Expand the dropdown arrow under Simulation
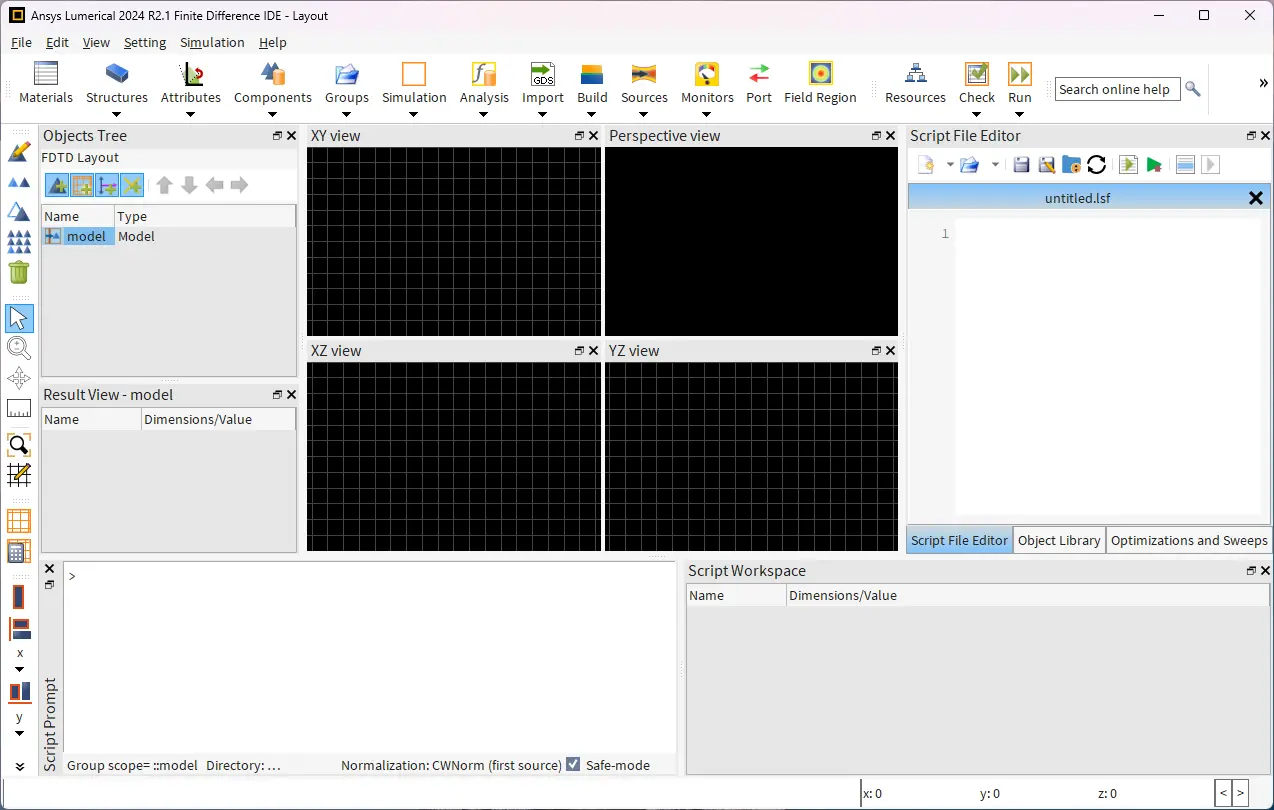 pyautogui.click(x=414, y=114)
